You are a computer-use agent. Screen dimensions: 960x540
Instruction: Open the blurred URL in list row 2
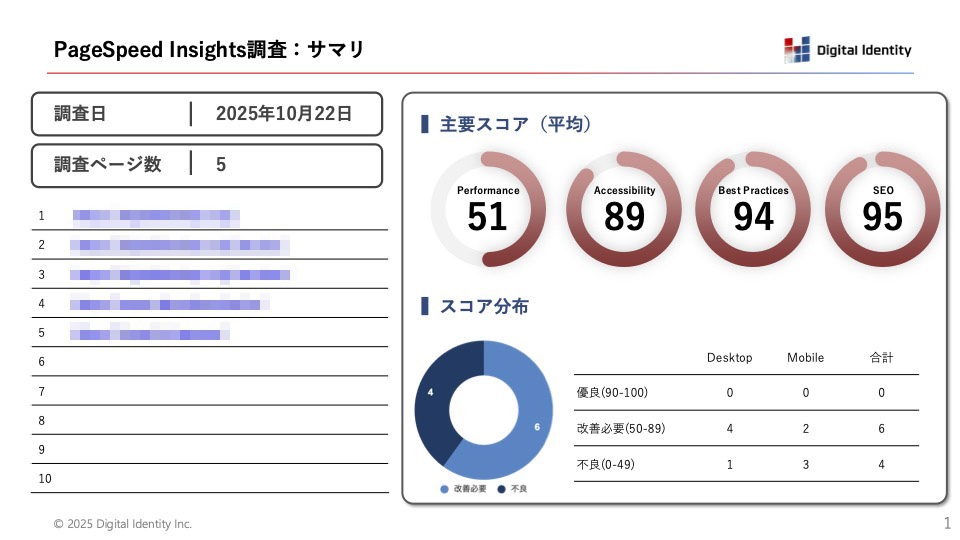point(179,245)
